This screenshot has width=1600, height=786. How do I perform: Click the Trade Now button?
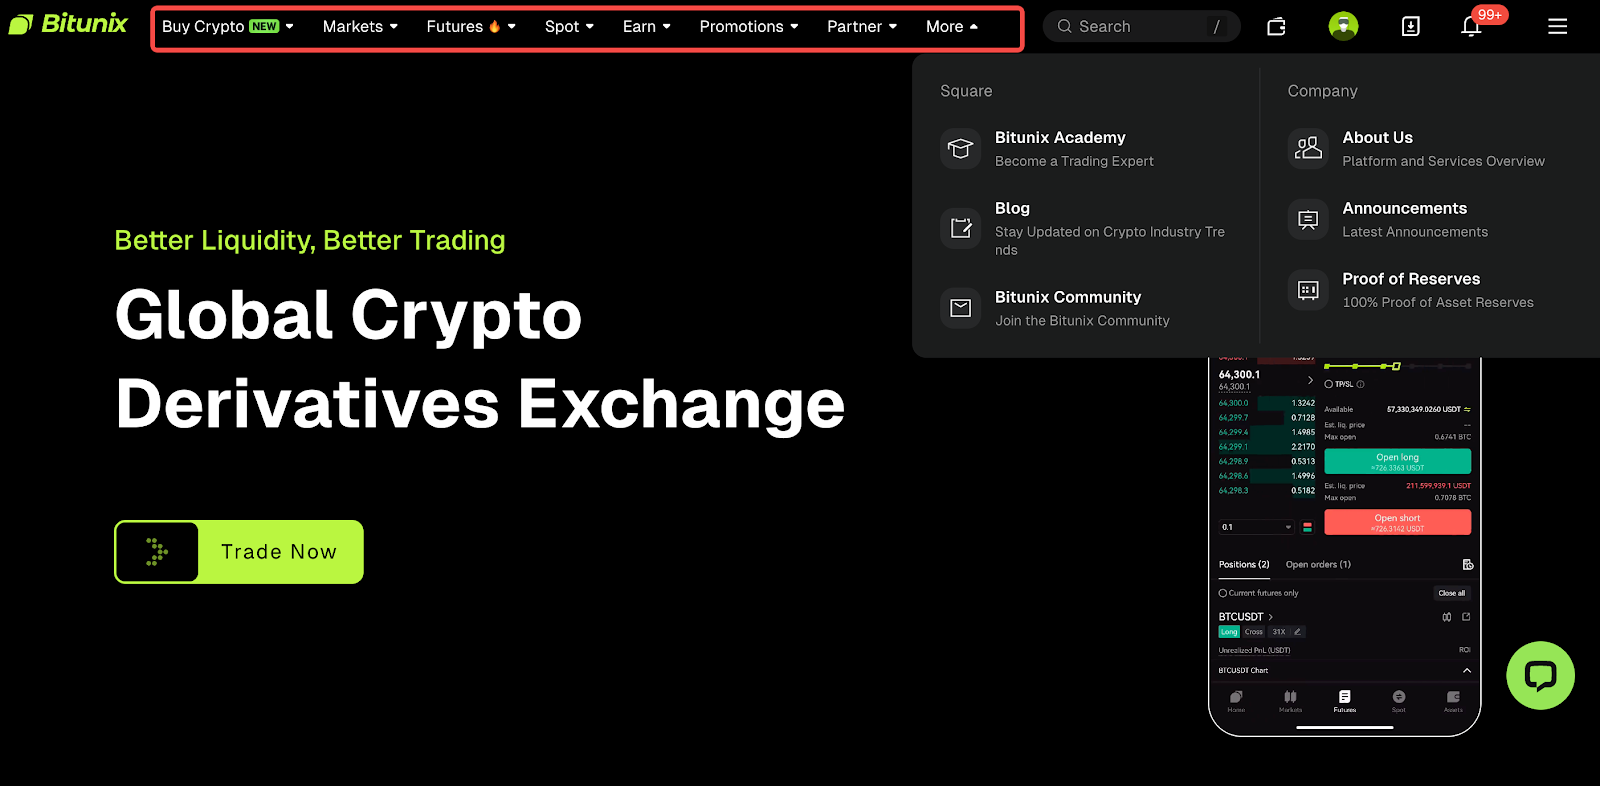tap(239, 552)
